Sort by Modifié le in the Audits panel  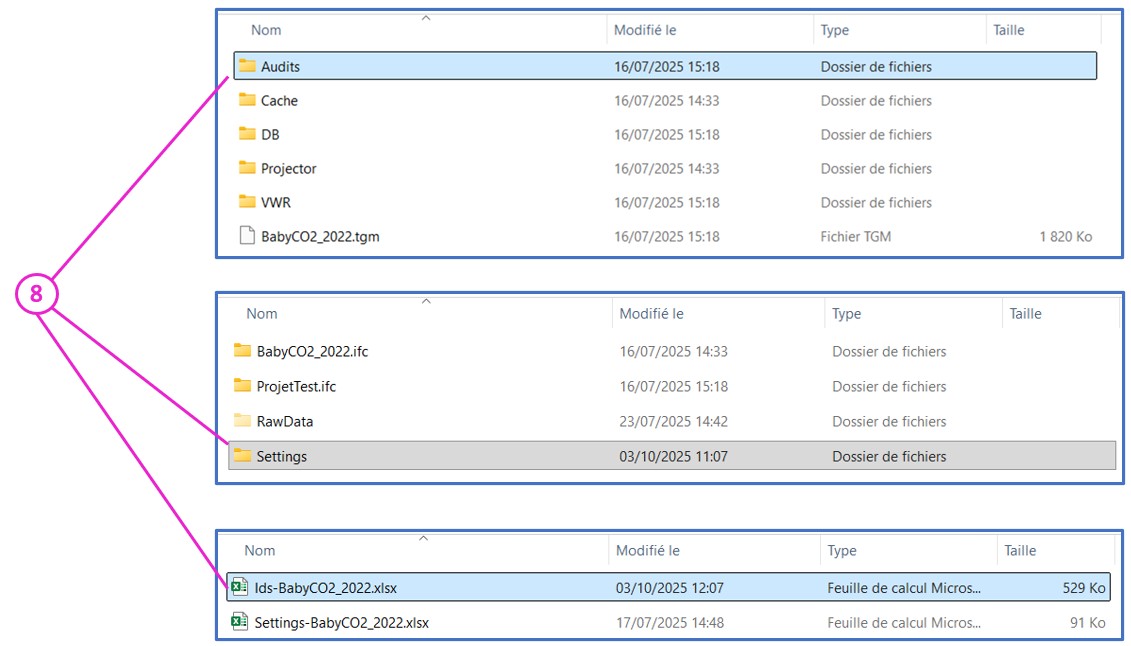(645, 30)
